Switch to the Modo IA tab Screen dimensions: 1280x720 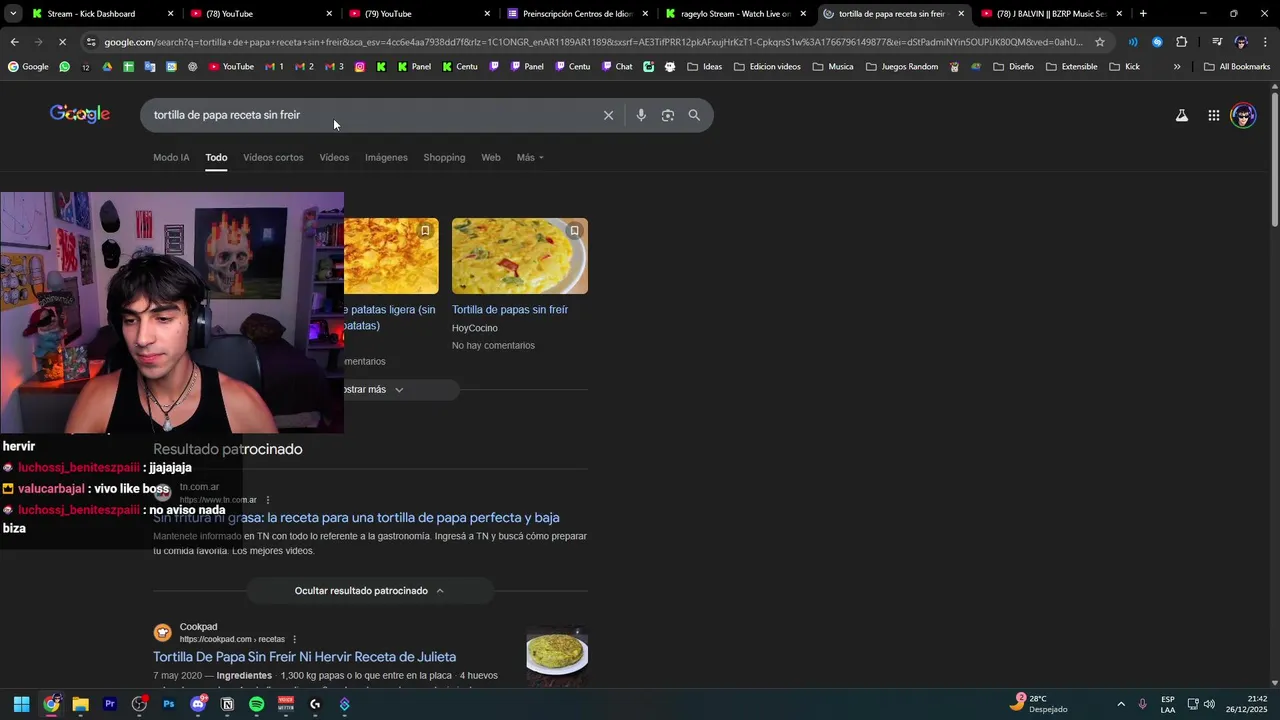(171, 157)
